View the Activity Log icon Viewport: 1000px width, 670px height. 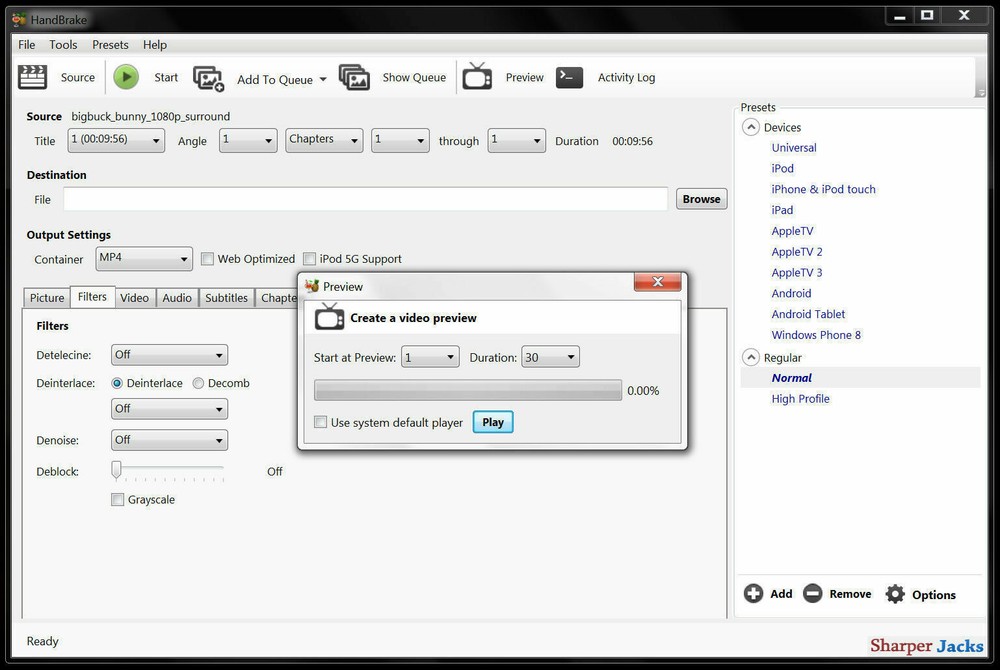pyautogui.click(x=569, y=76)
